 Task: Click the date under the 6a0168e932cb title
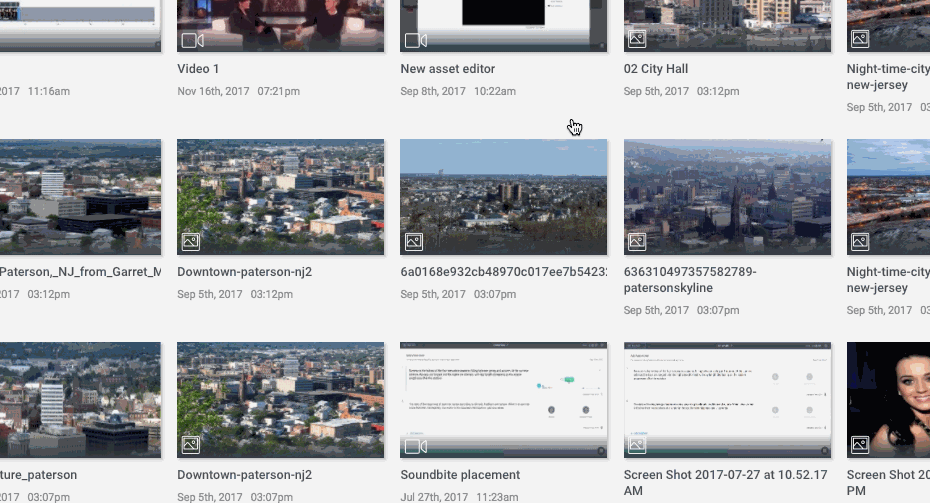tap(458, 294)
